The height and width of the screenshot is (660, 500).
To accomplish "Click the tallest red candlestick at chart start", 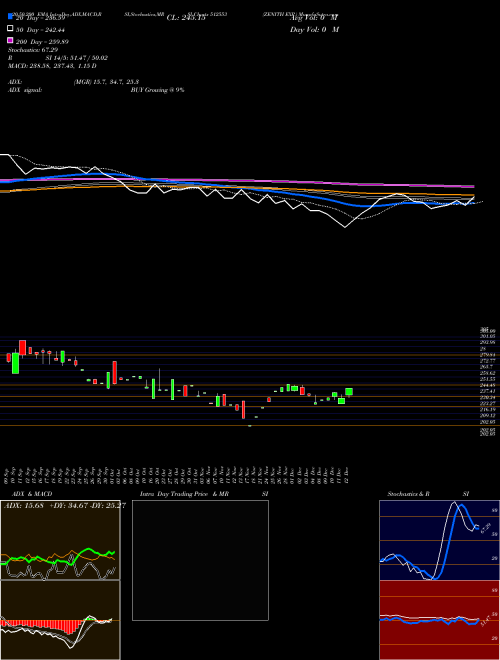I will (22, 347).
